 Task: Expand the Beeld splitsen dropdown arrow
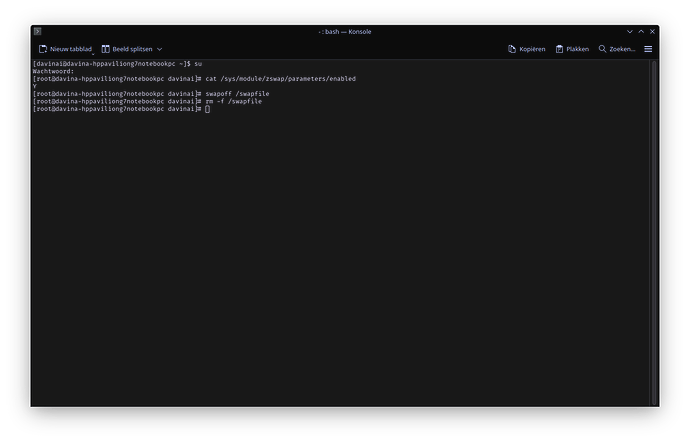coord(159,48)
